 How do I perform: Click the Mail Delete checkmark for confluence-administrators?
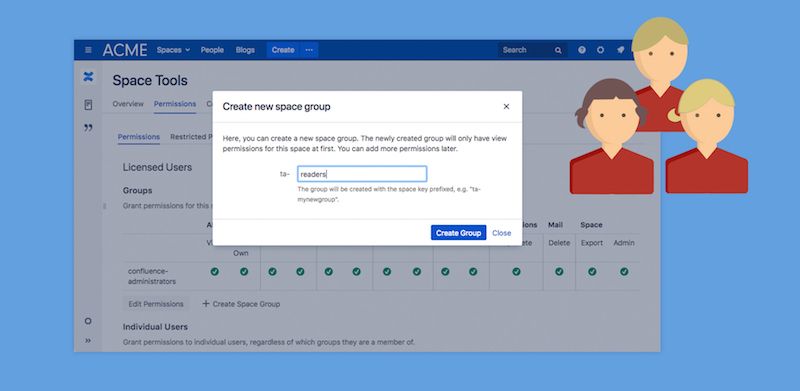click(559, 272)
